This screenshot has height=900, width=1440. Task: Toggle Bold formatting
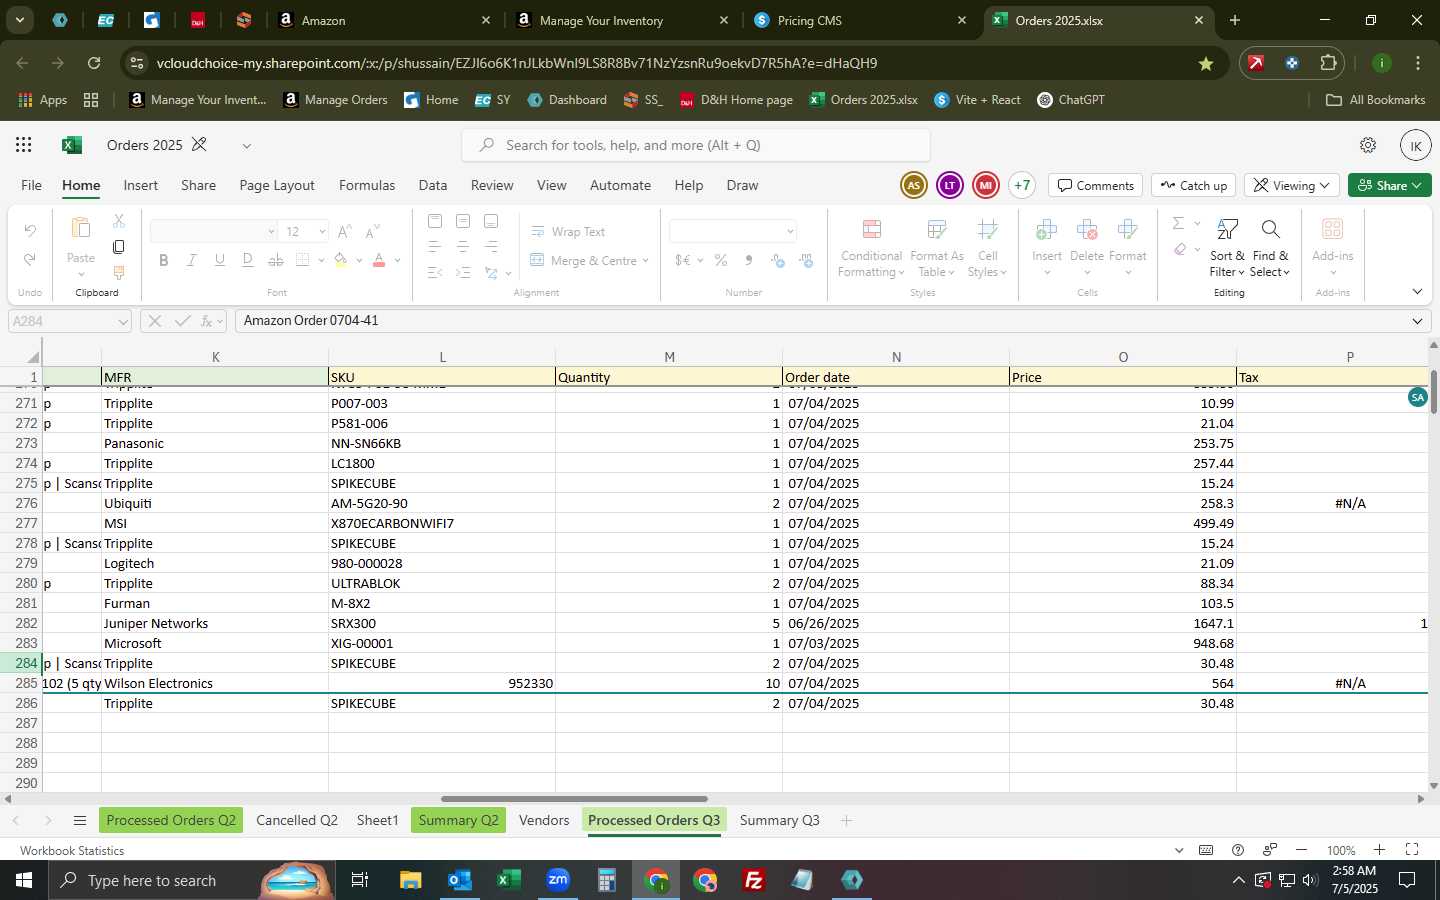[164, 260]
